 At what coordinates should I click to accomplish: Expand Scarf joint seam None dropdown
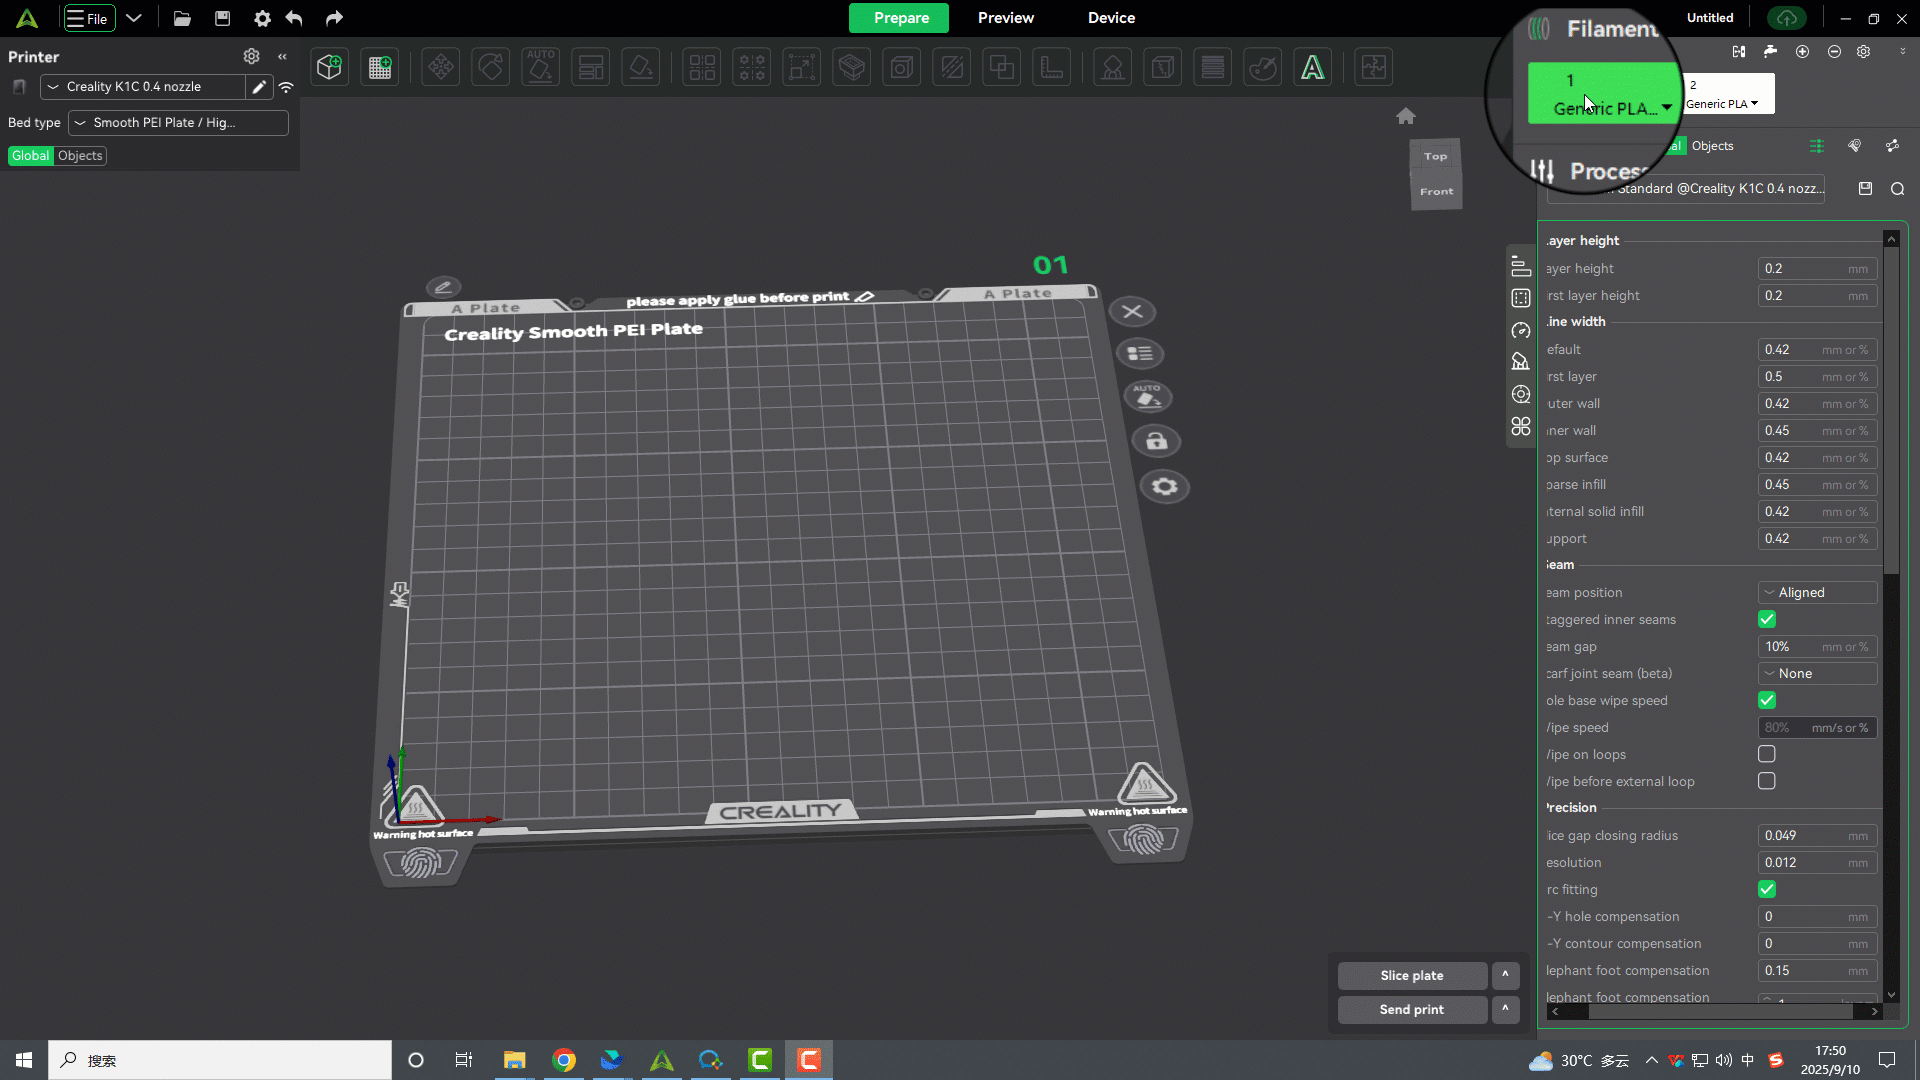pos(1817,674)
